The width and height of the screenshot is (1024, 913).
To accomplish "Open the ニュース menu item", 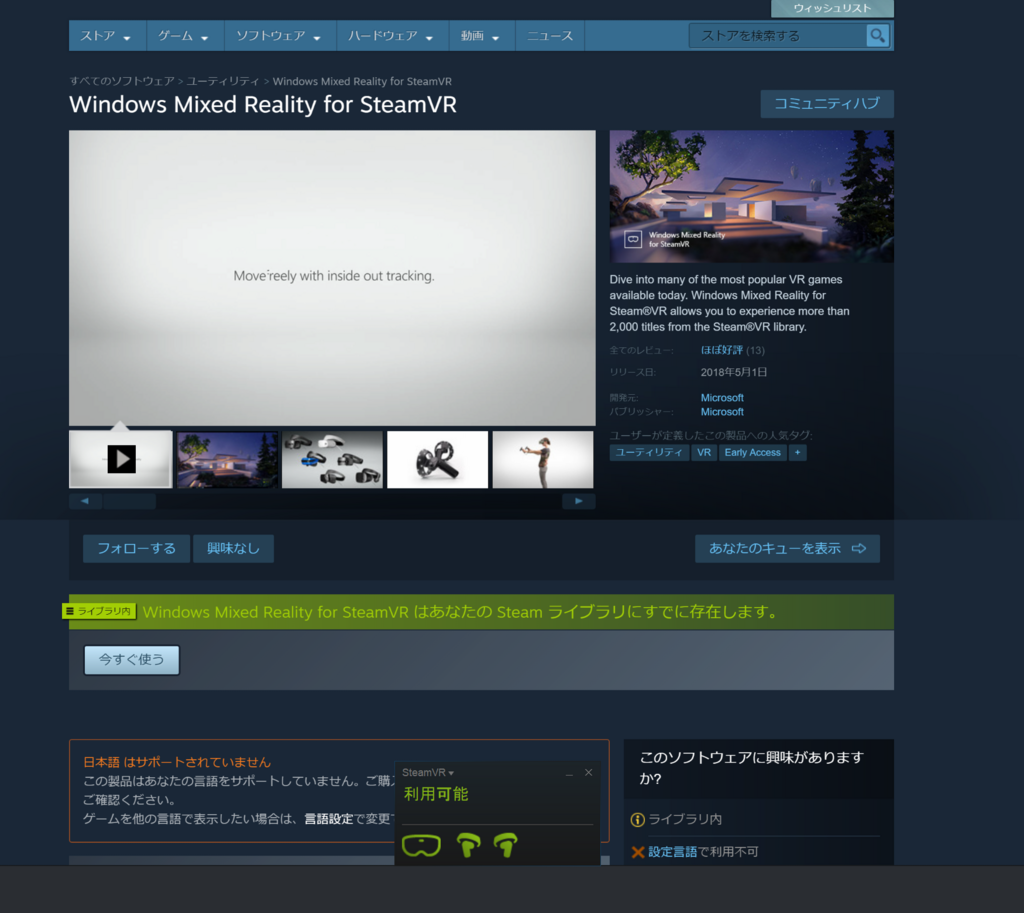I will click(550, 36).
